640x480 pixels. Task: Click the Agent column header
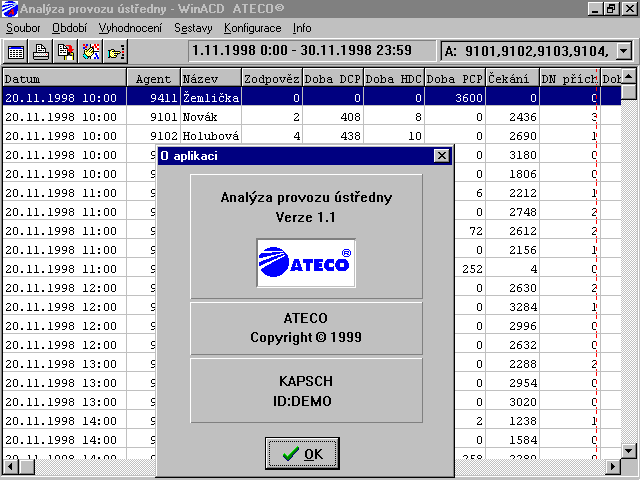coord(153,78)
